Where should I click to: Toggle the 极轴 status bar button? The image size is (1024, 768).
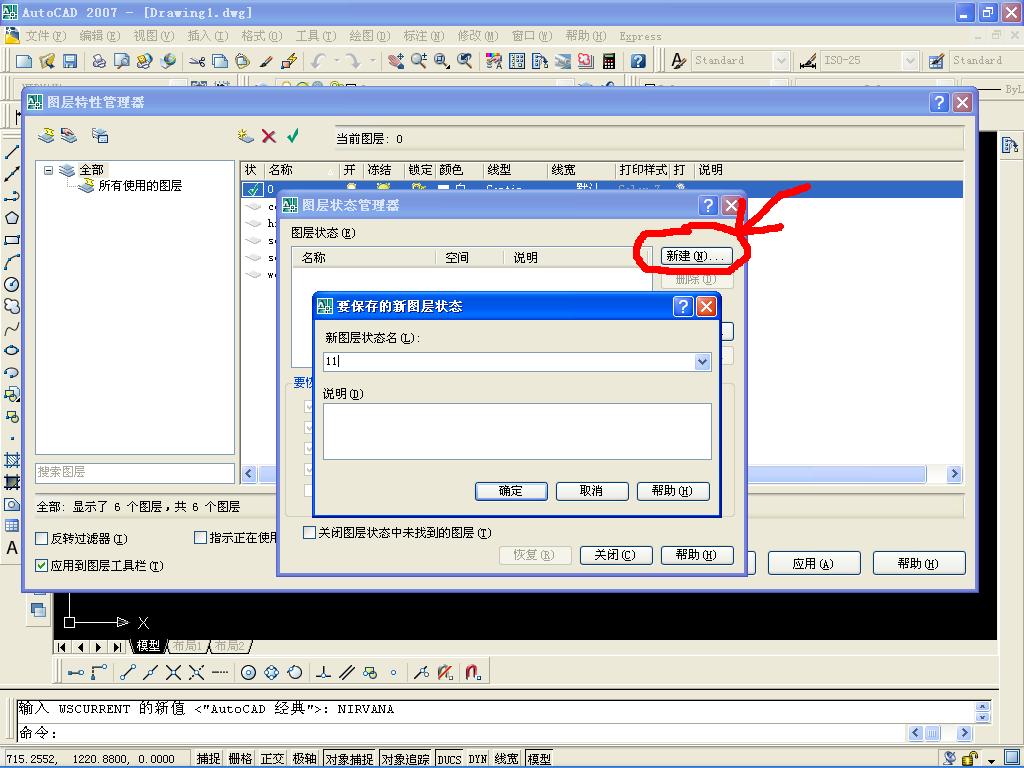point(304,758)
